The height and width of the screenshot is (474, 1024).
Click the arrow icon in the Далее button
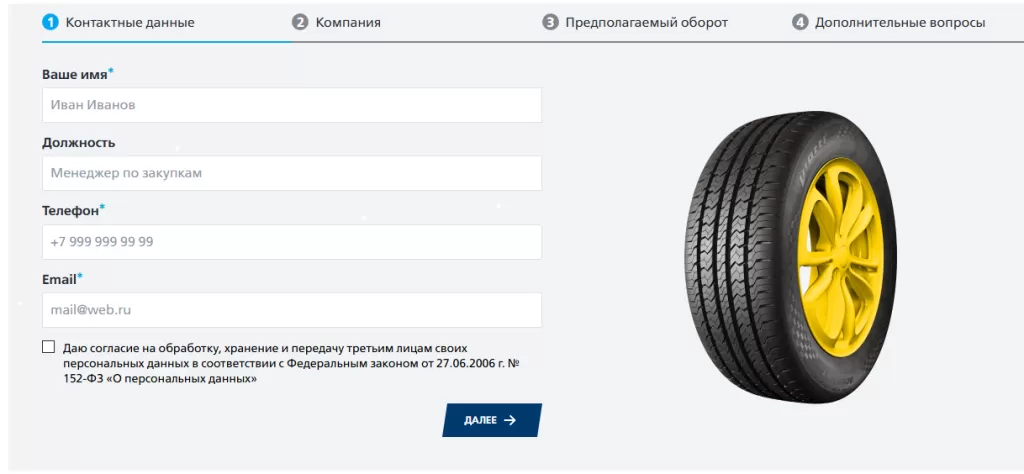(x=510, y=420)
